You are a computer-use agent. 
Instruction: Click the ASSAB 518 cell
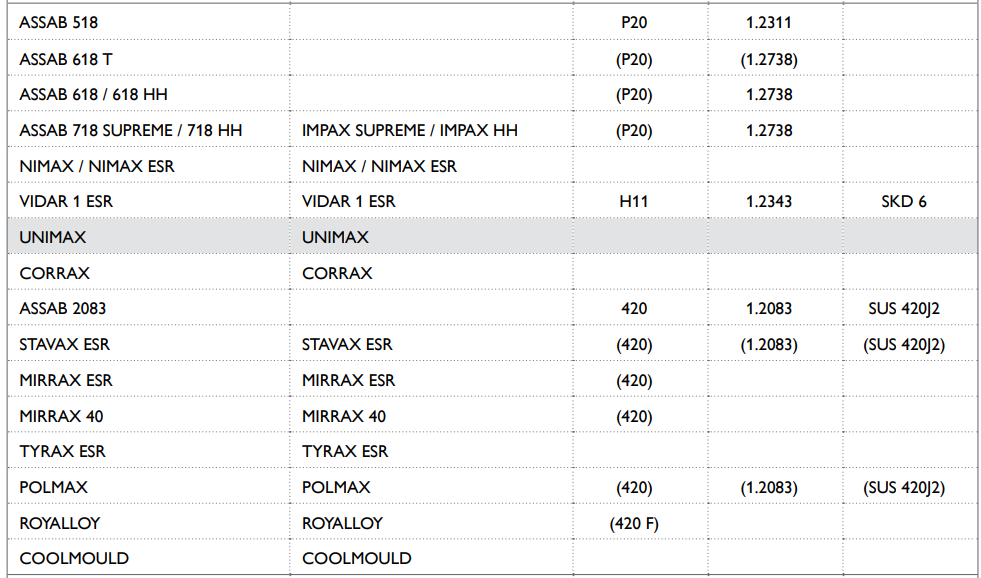59,22
